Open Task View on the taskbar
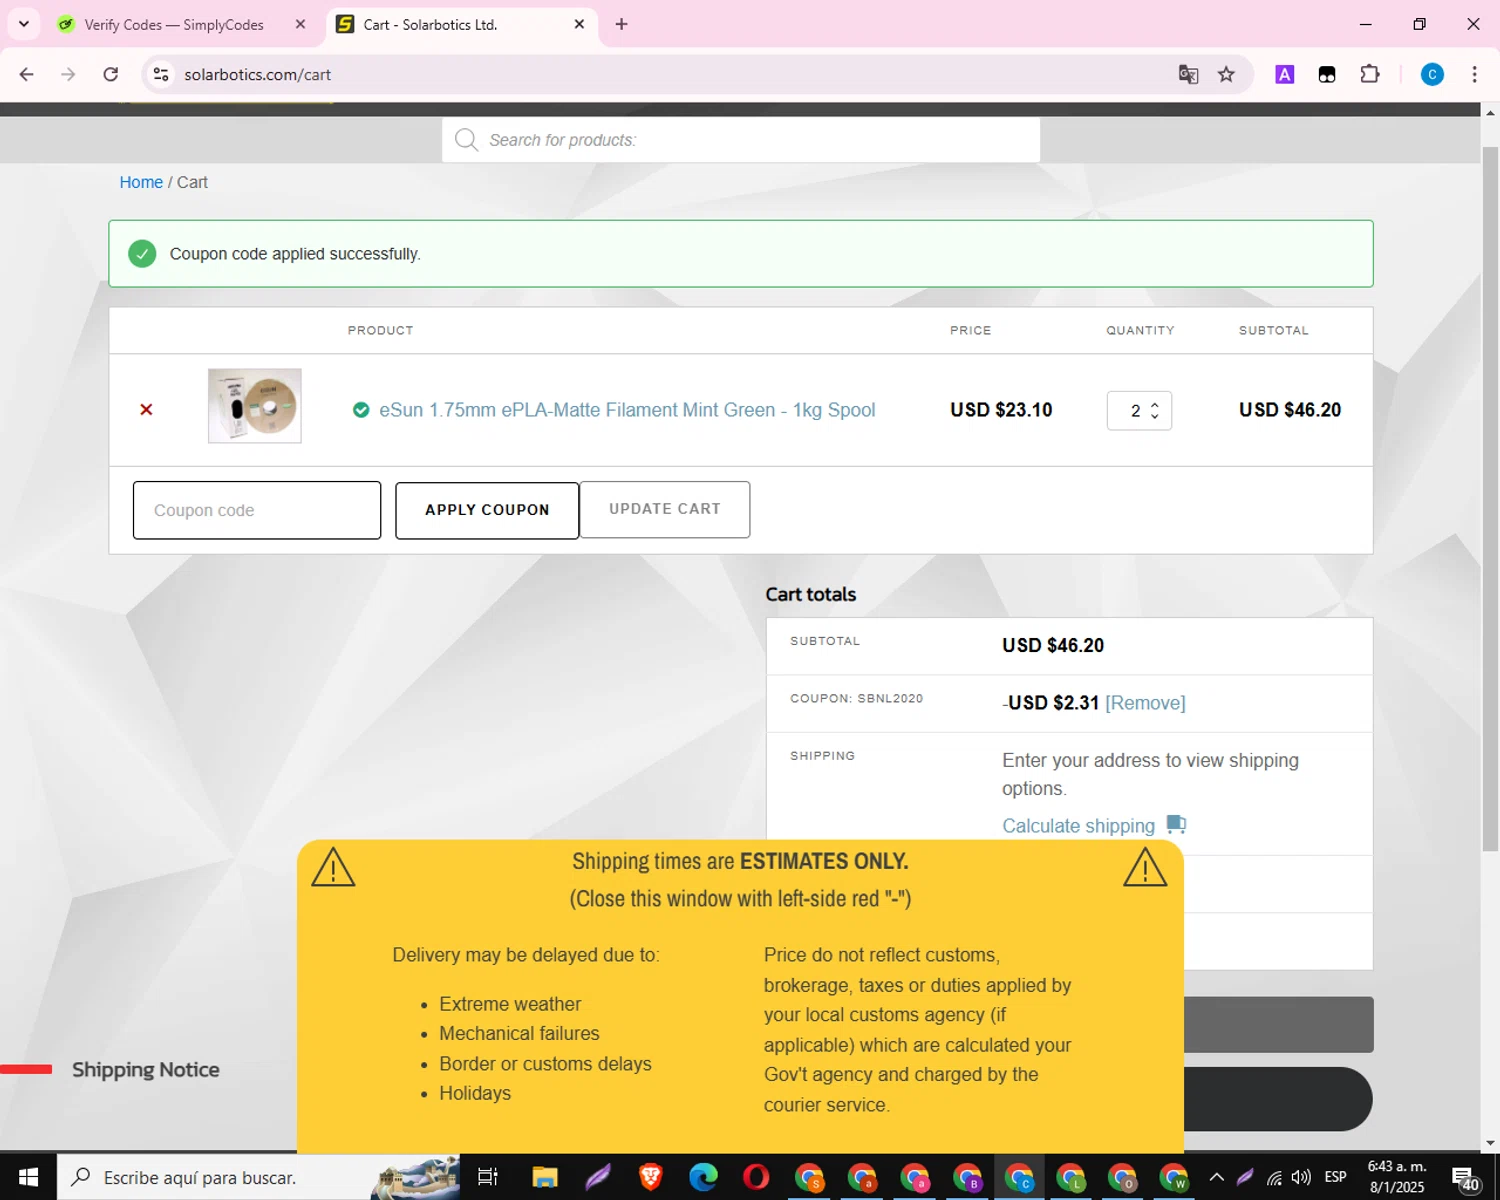The image size is (1500, 1200). (x=487, y=1177)
